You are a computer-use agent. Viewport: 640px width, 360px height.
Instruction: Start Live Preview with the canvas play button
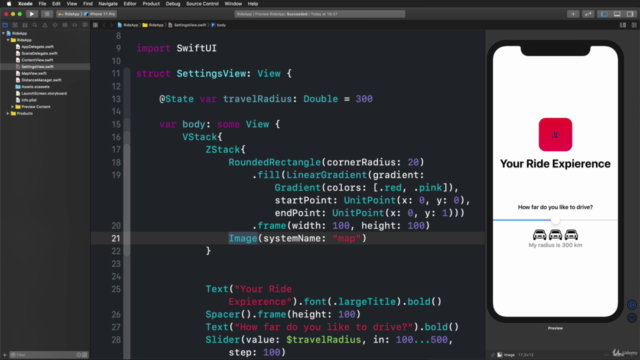(x=632, y=305)
